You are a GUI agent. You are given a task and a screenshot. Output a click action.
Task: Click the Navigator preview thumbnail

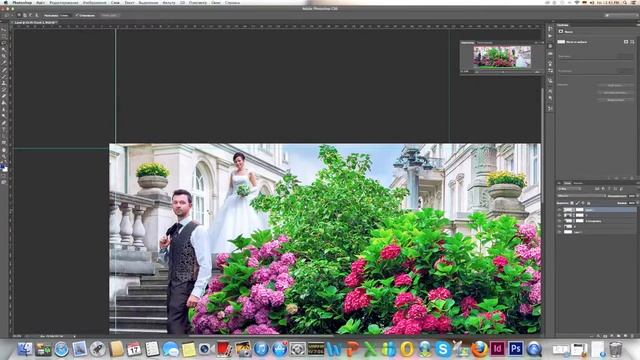502,56
